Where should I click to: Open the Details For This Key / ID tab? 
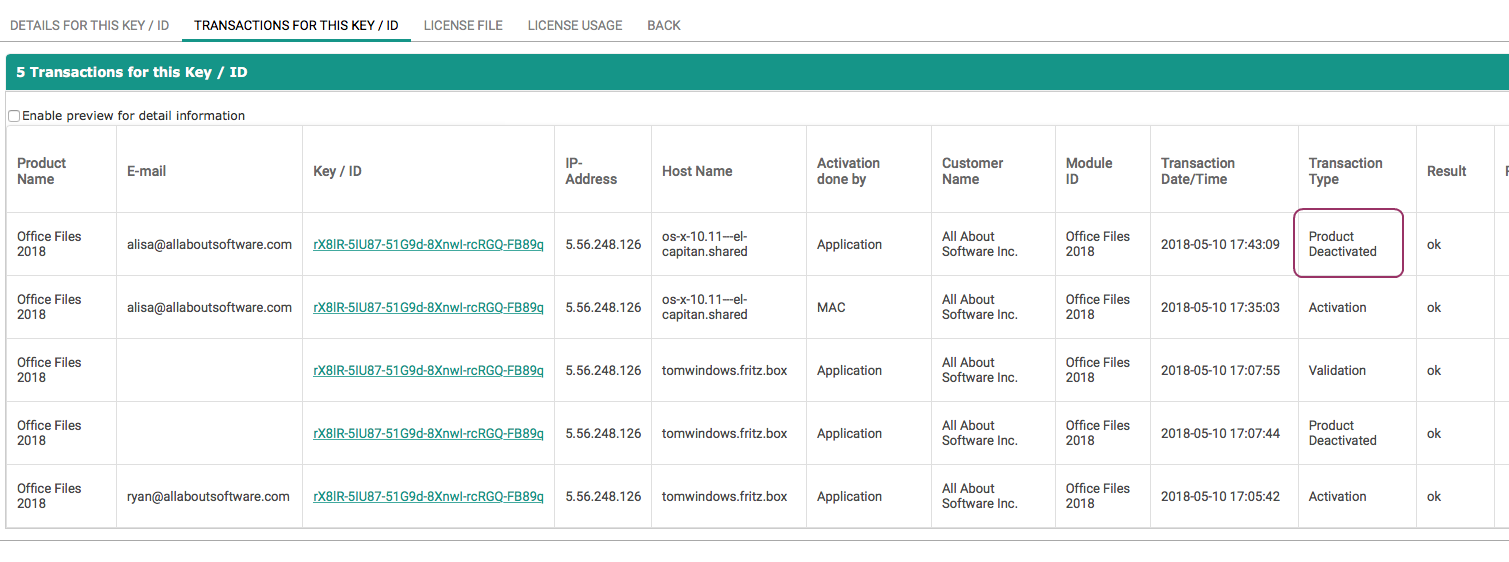(x=89, y=25)
